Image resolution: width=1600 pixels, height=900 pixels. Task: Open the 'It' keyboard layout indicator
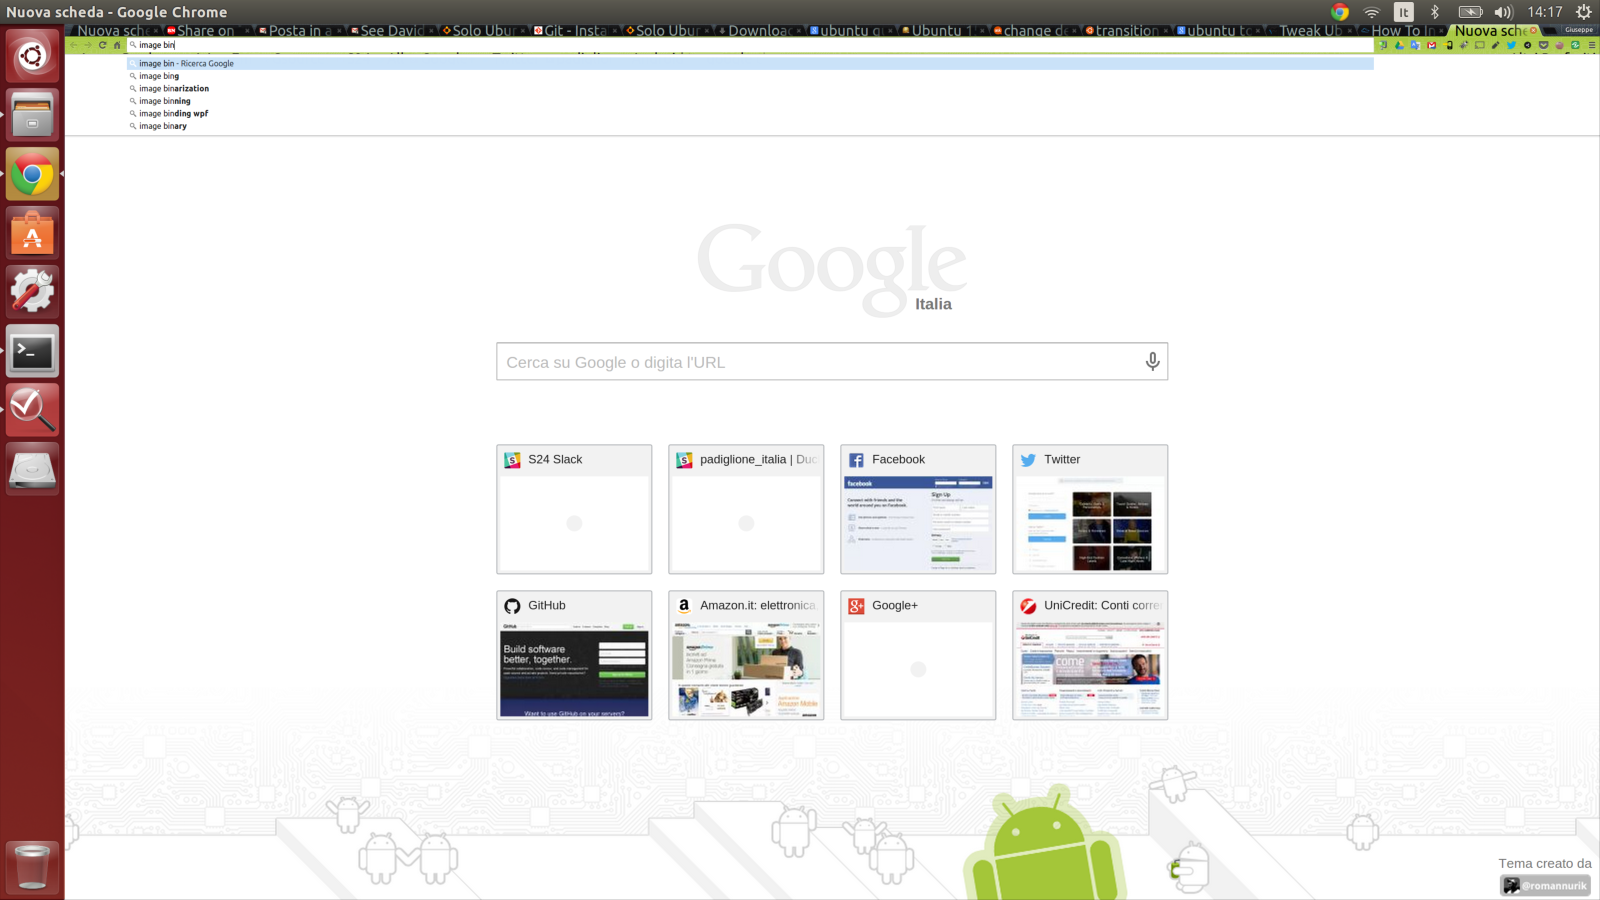point(1404,12)
